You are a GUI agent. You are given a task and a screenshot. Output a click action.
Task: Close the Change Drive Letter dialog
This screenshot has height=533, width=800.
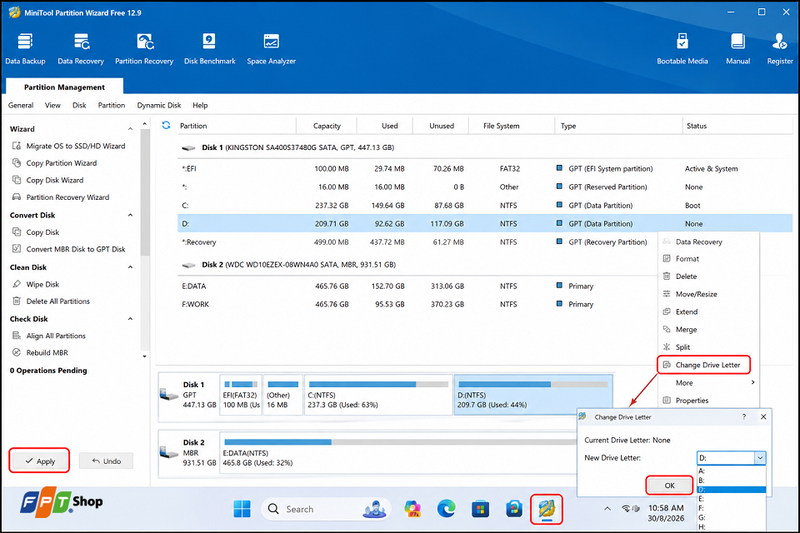(x=763, y=417)
